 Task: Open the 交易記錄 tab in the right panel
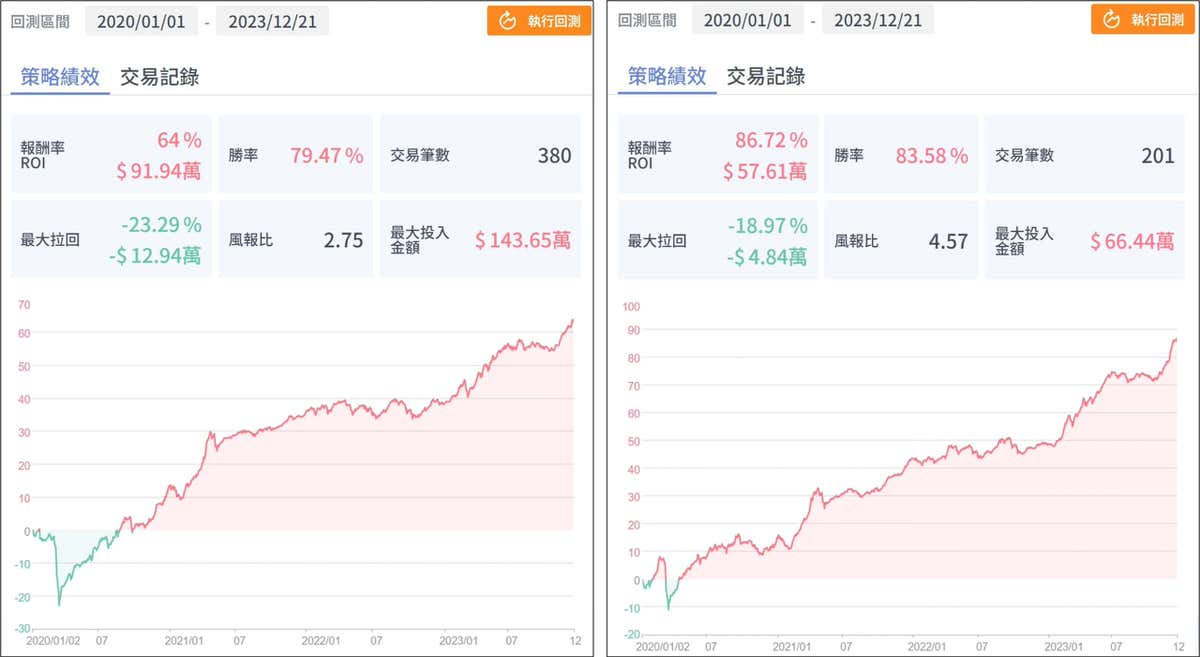765,77
